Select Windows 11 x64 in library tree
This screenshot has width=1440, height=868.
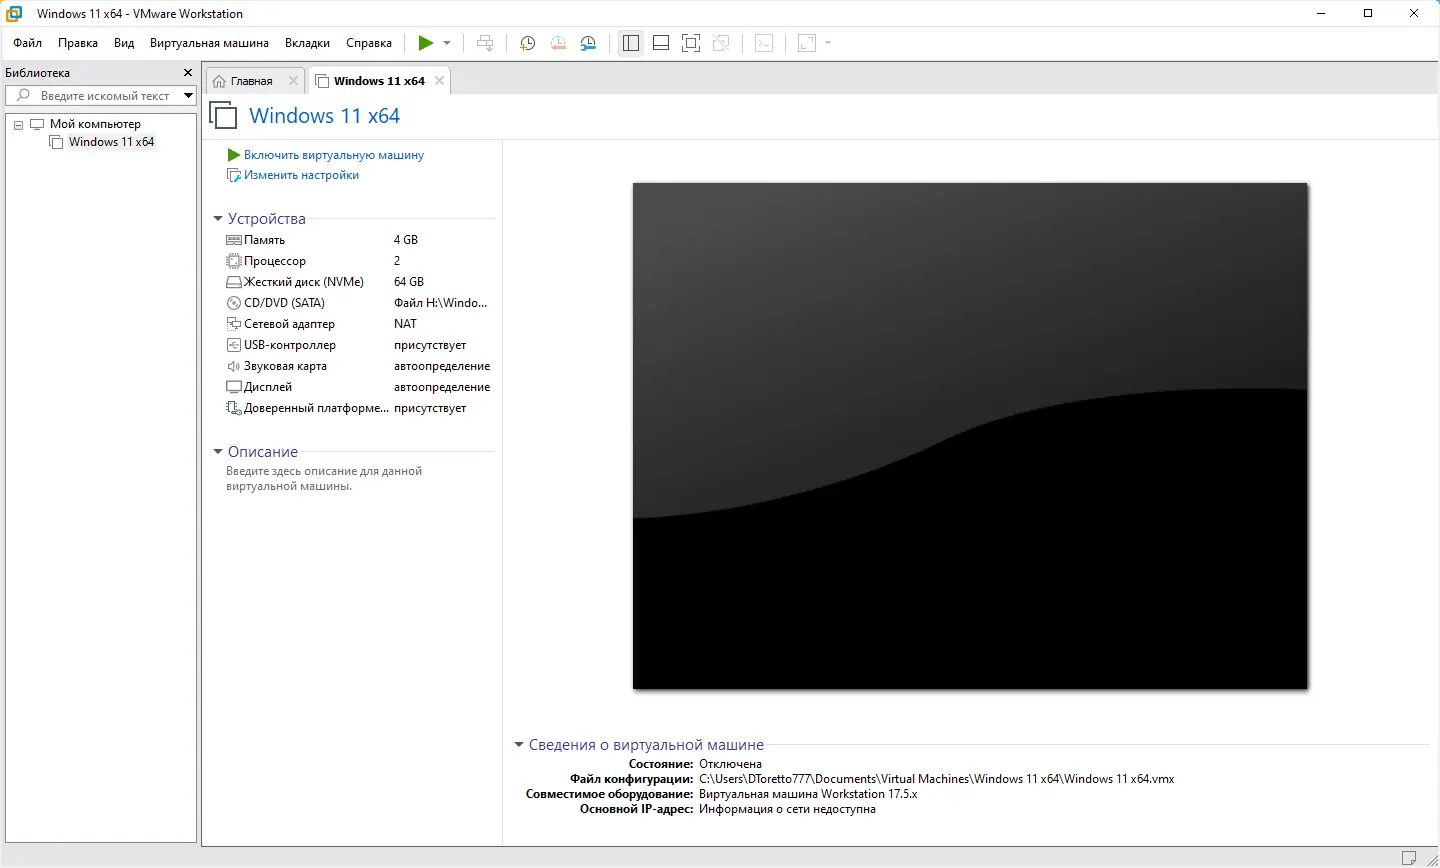111,142
